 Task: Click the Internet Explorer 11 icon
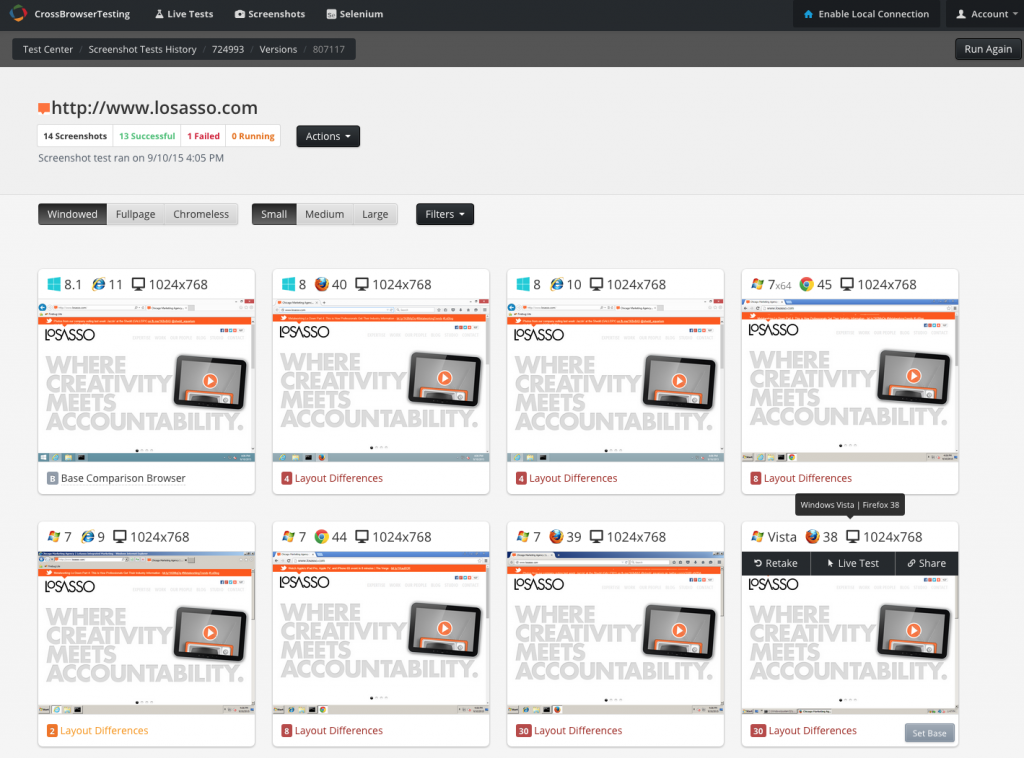pos(99,284)
